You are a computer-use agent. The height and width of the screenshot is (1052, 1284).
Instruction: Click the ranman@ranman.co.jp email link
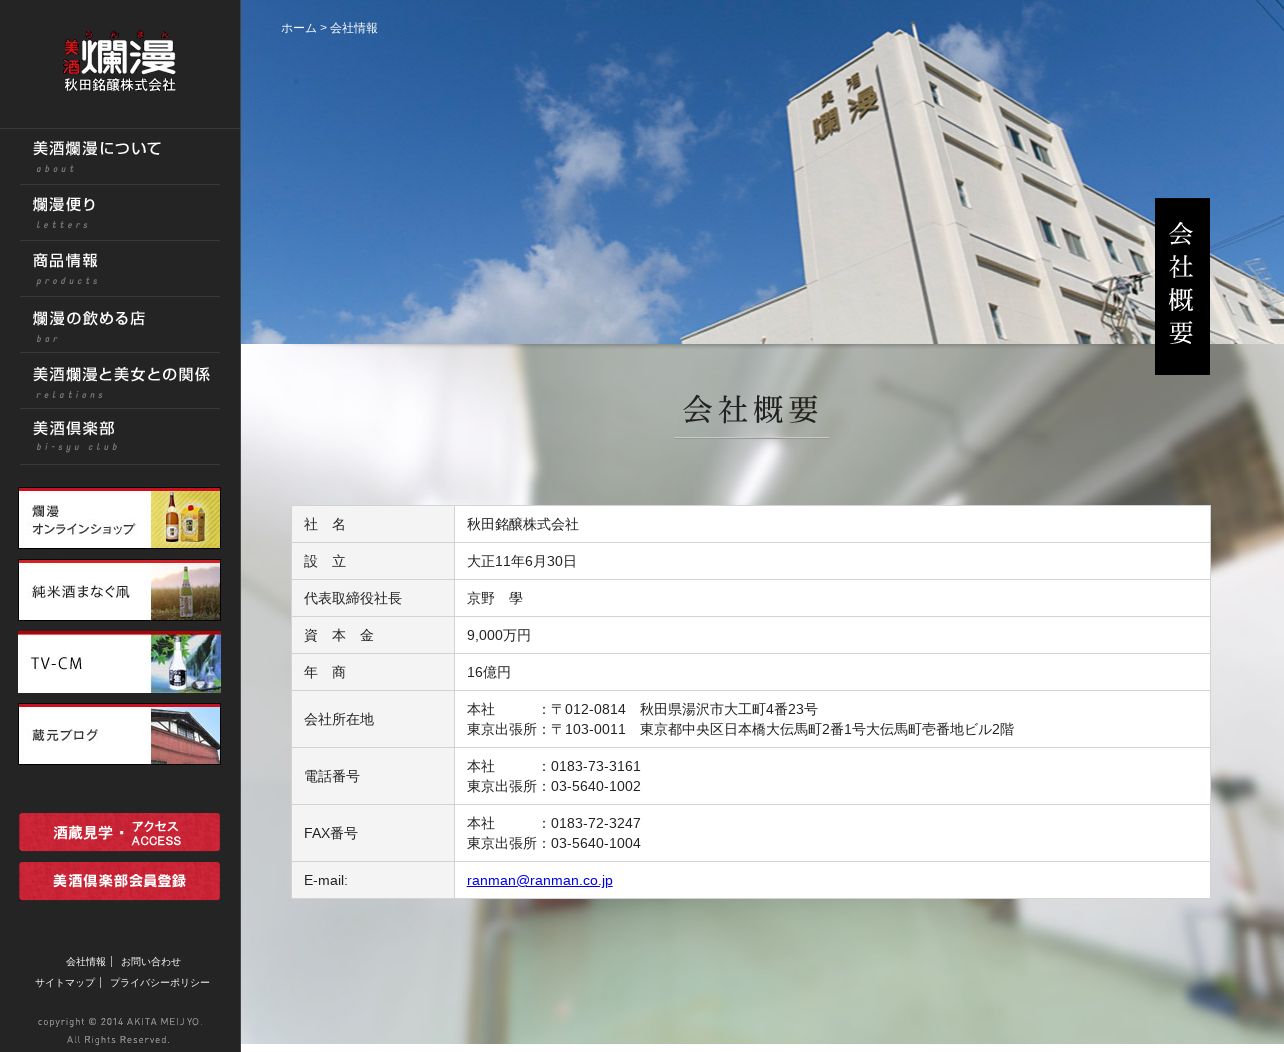tap(540, 880)
